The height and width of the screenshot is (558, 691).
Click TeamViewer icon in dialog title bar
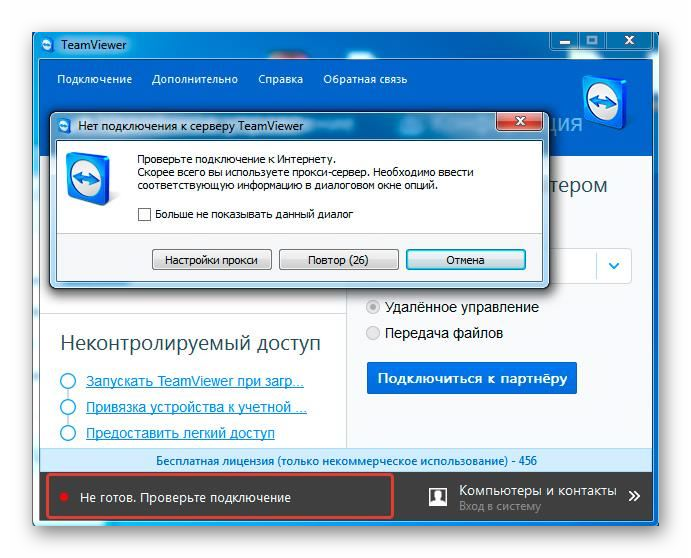64,126
